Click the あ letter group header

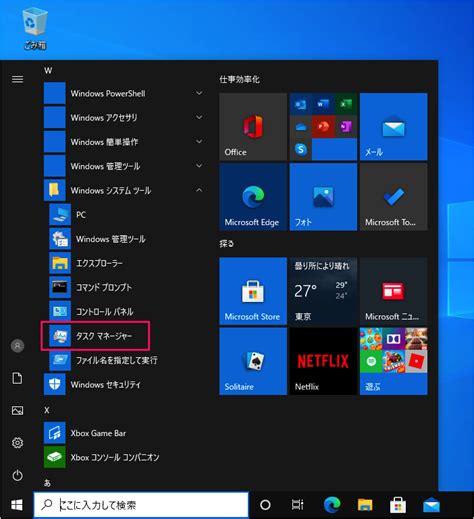click(48, 483)
